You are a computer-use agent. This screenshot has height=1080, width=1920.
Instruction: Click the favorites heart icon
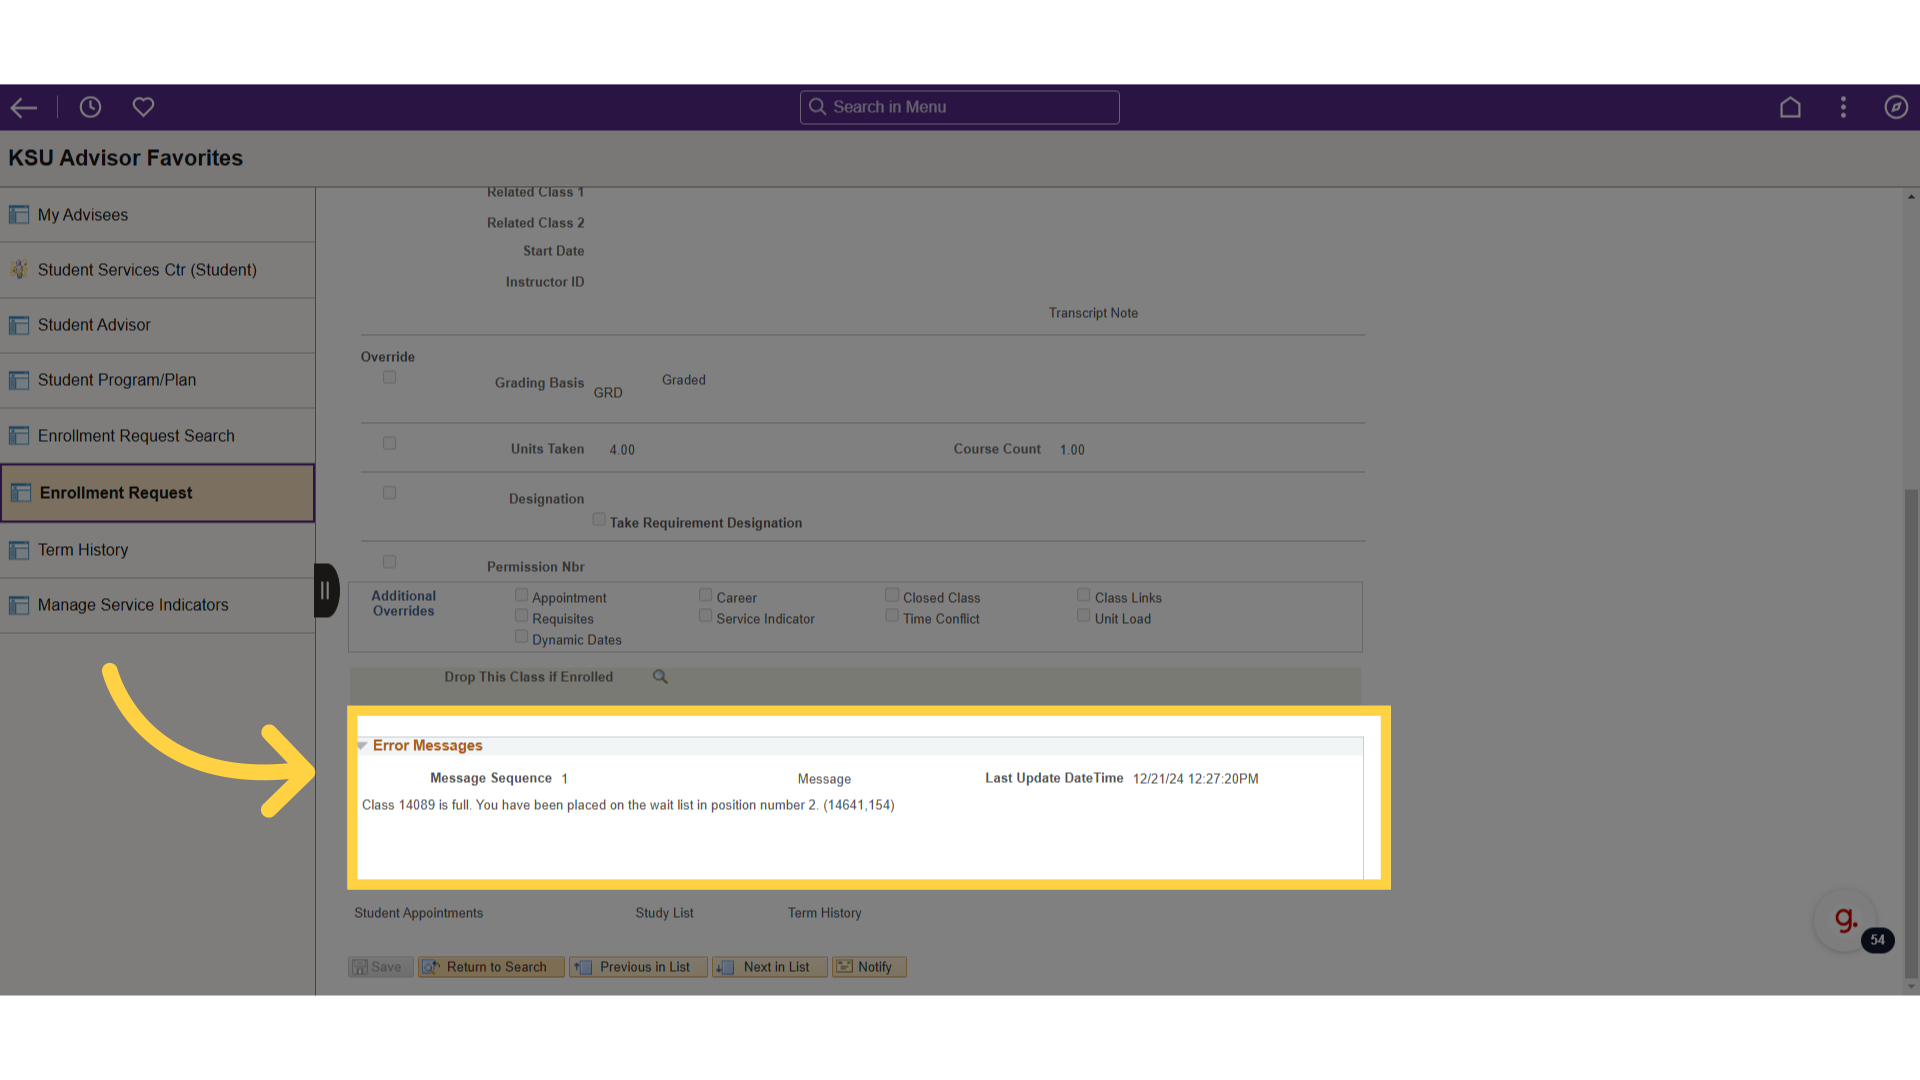click(143, 107)
